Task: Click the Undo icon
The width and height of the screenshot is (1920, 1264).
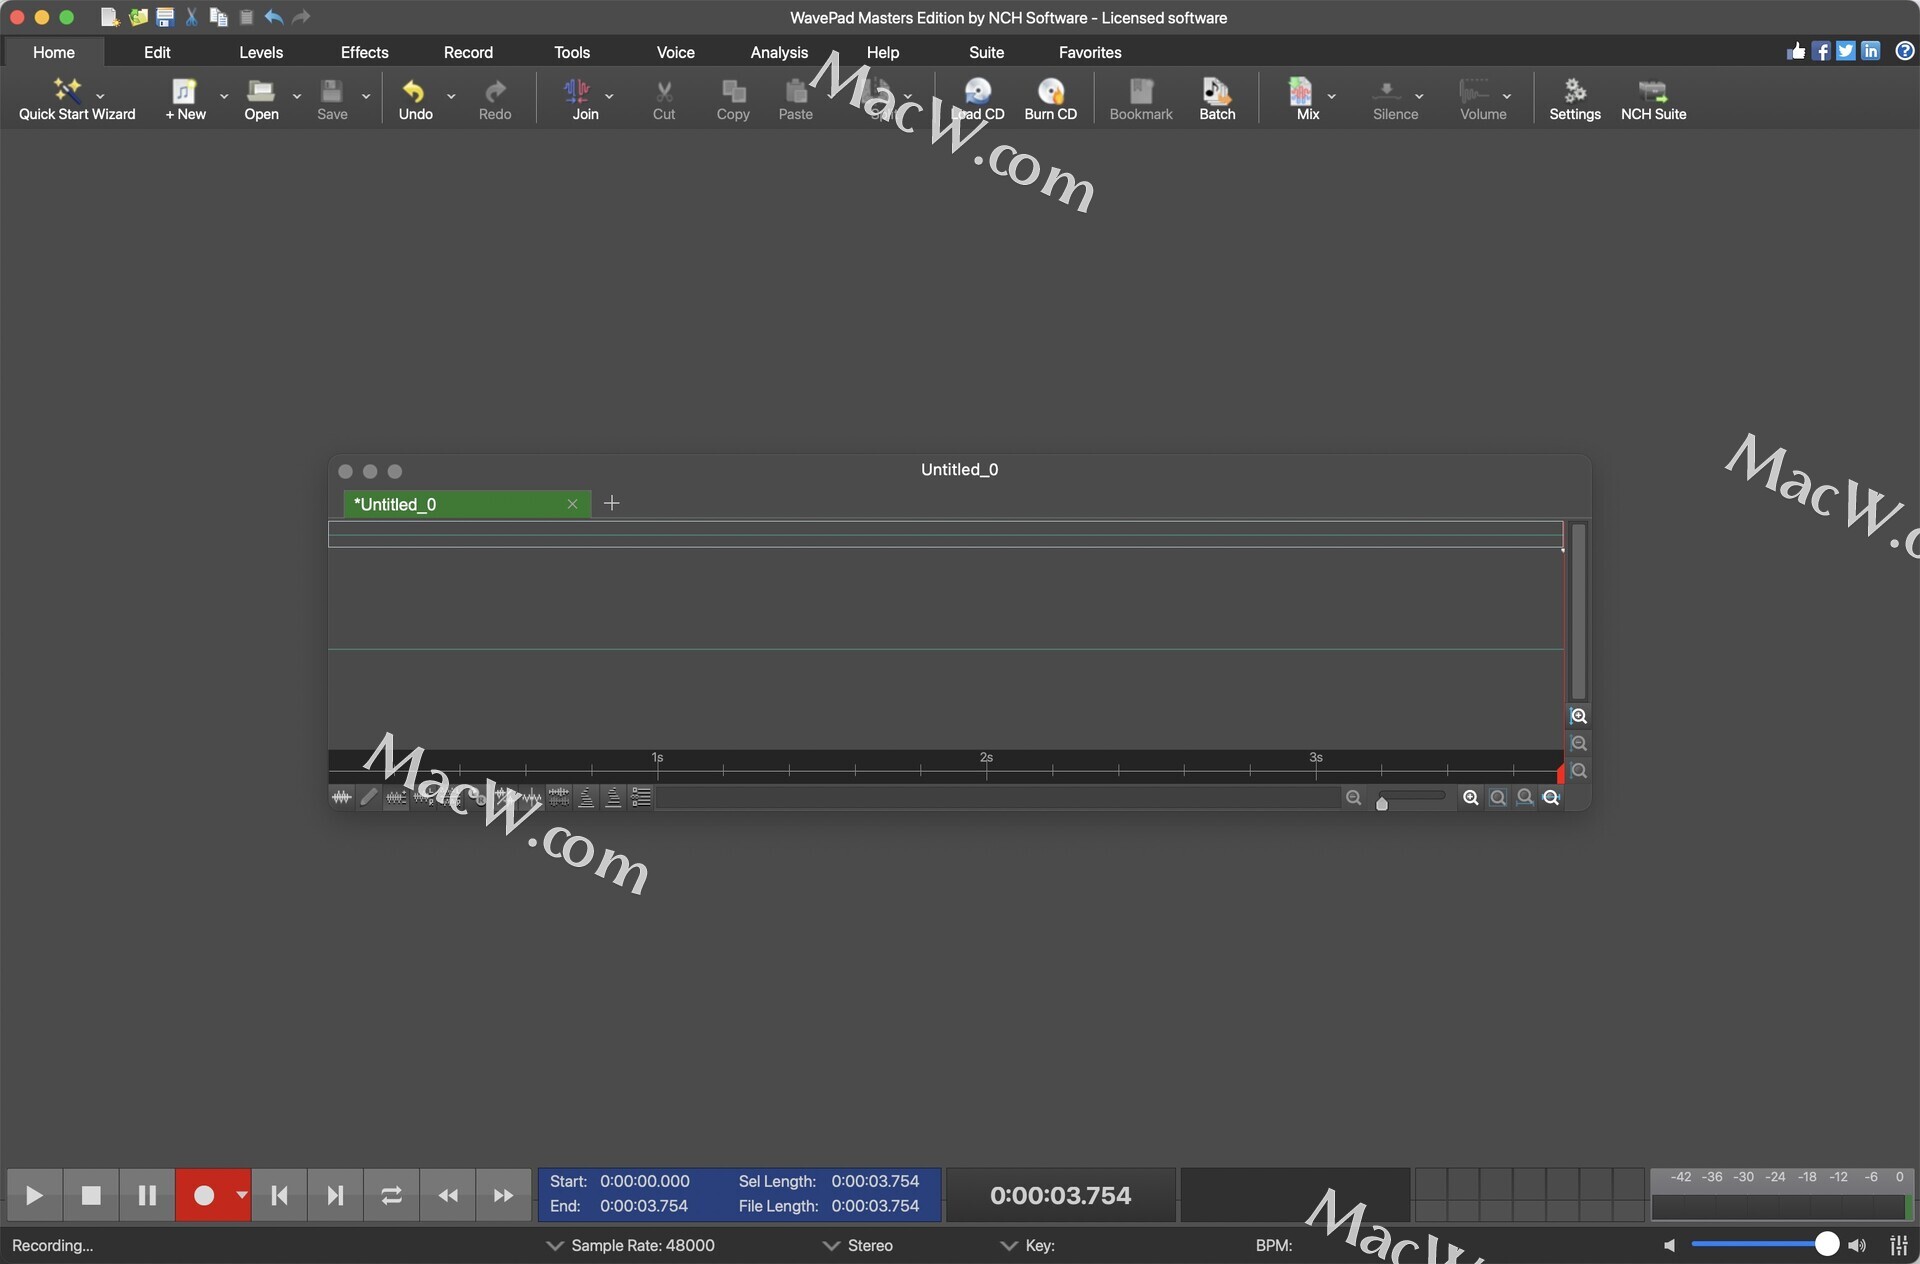Action: click(x=414, y=98)
